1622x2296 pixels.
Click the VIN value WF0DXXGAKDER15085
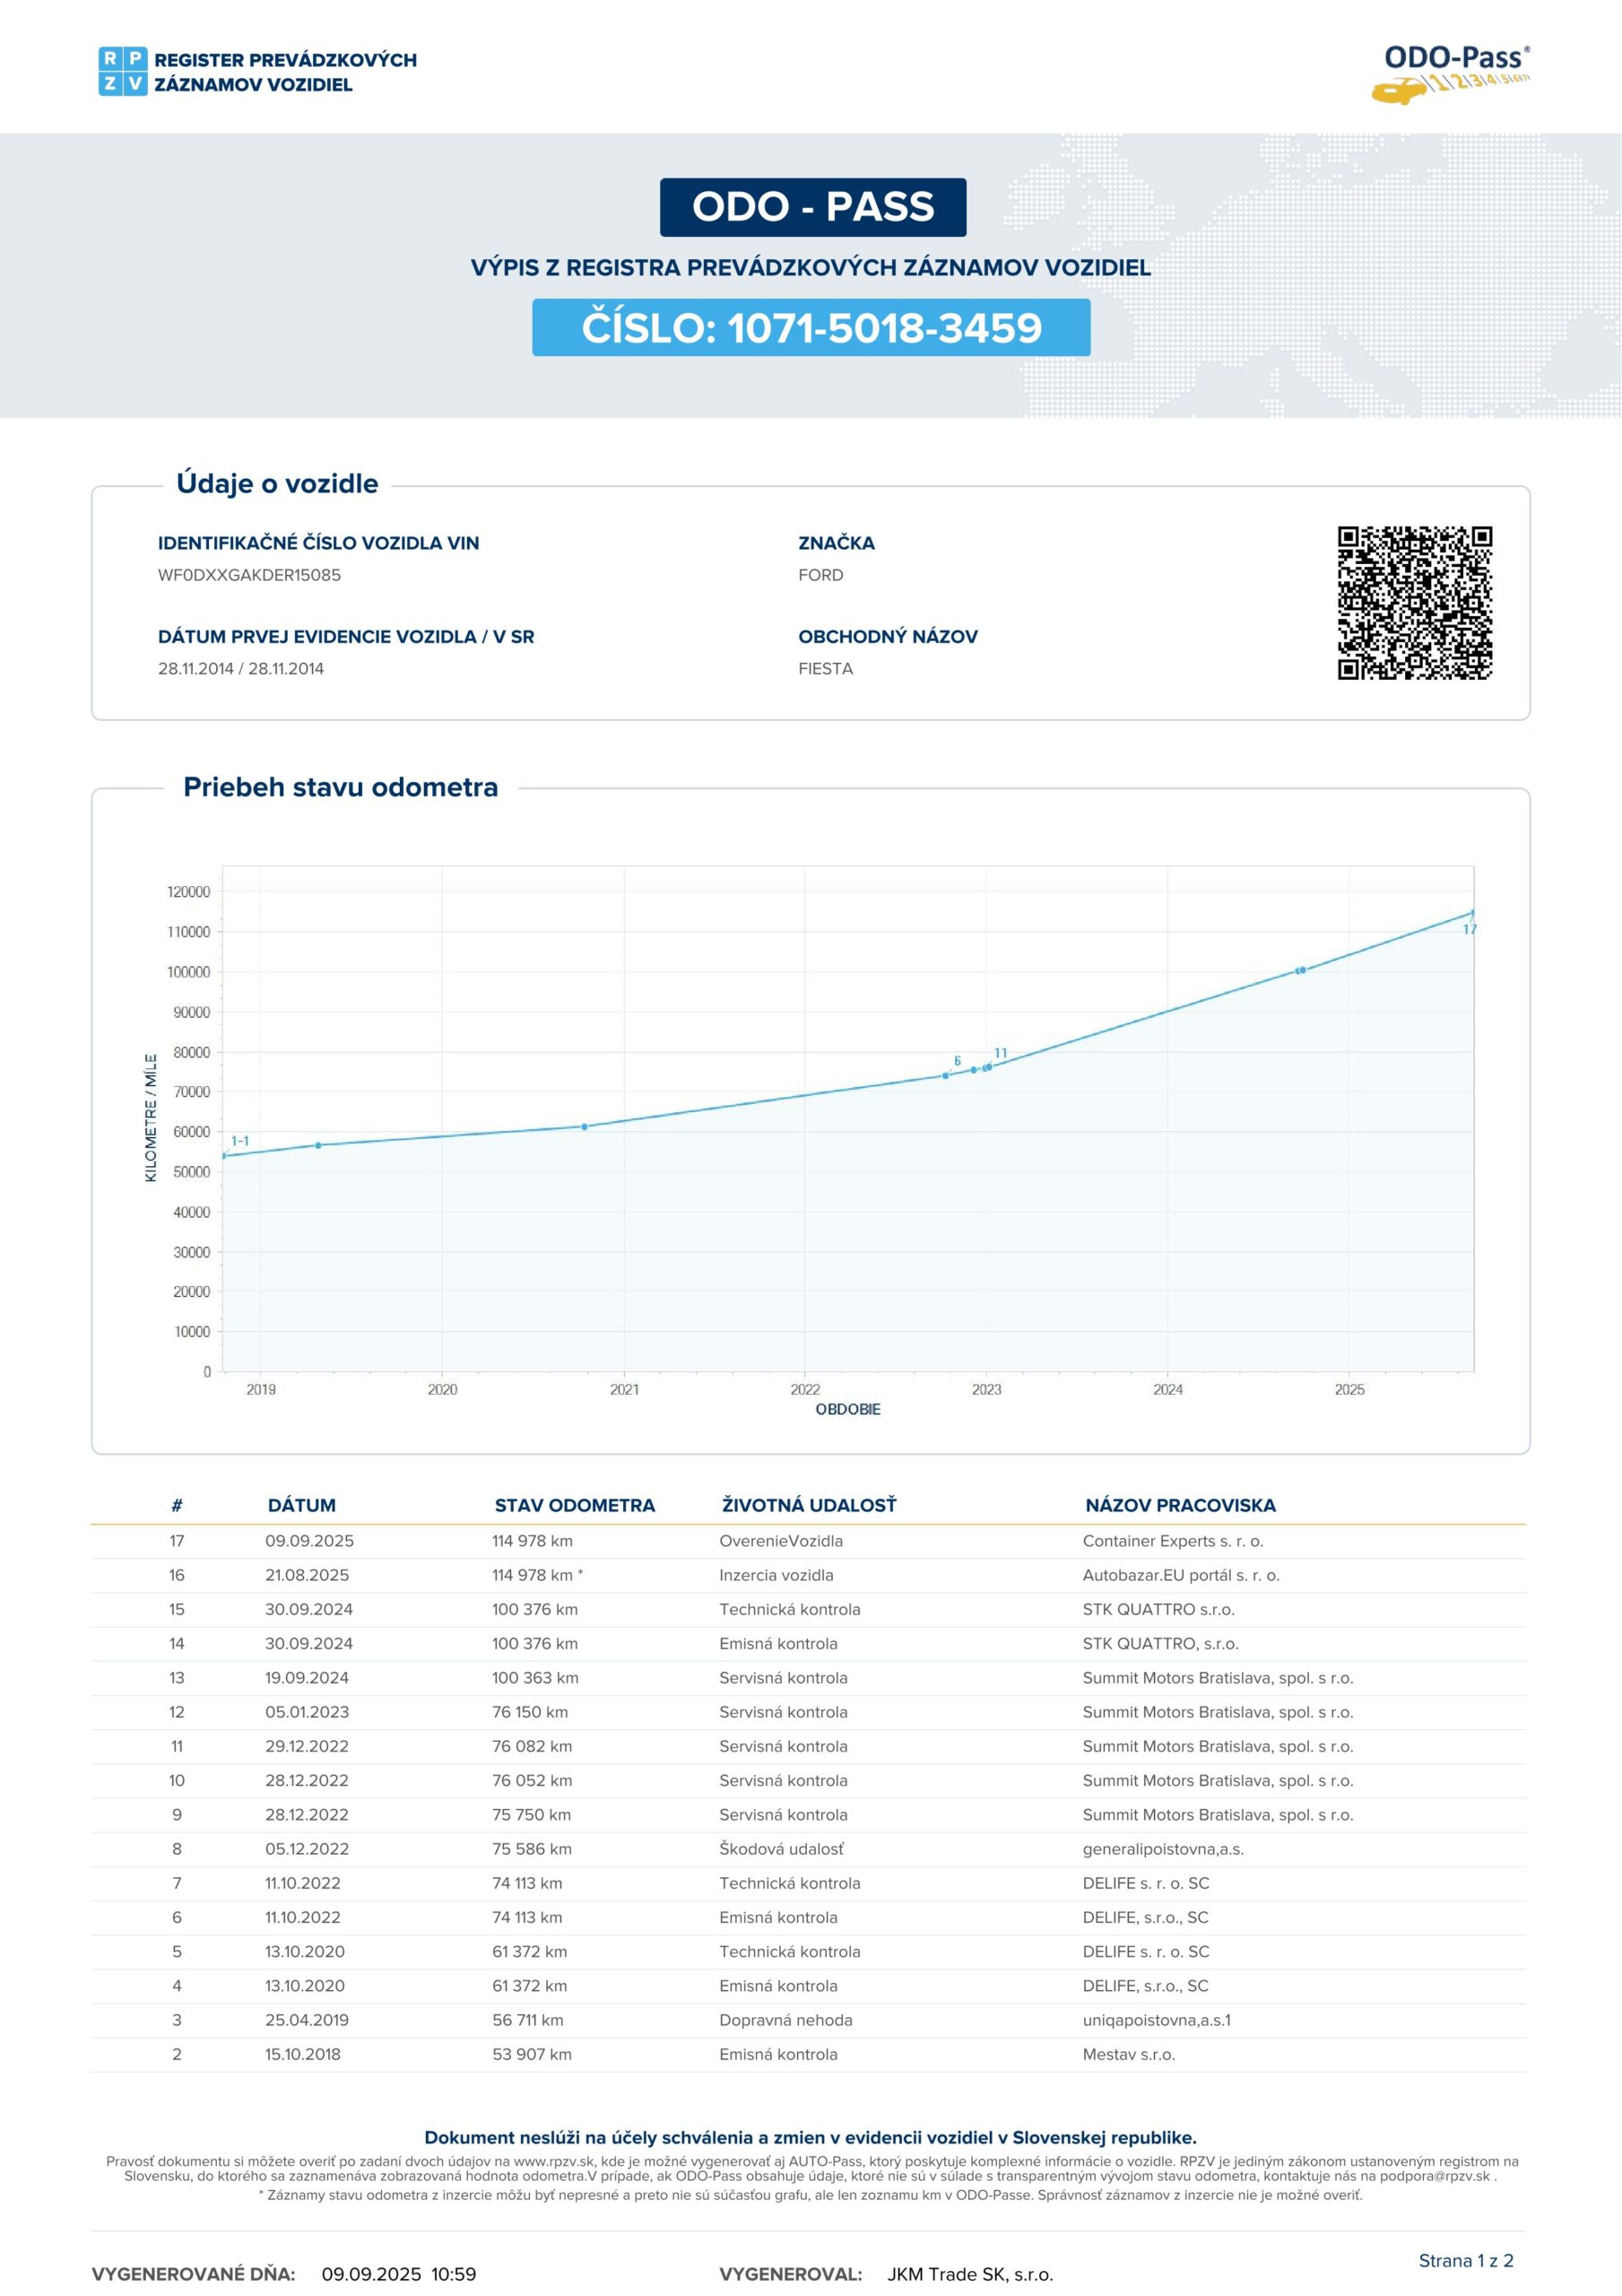point(249,575)
